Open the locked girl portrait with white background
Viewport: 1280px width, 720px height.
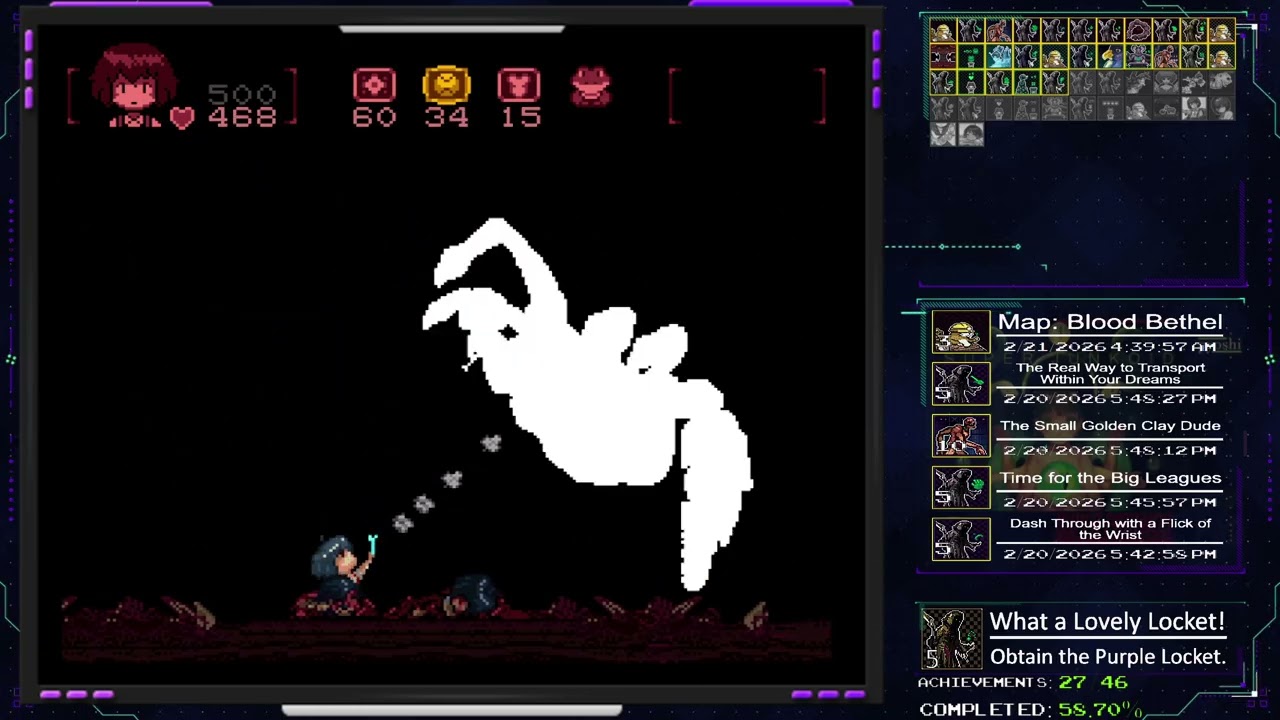(1194, 108)
